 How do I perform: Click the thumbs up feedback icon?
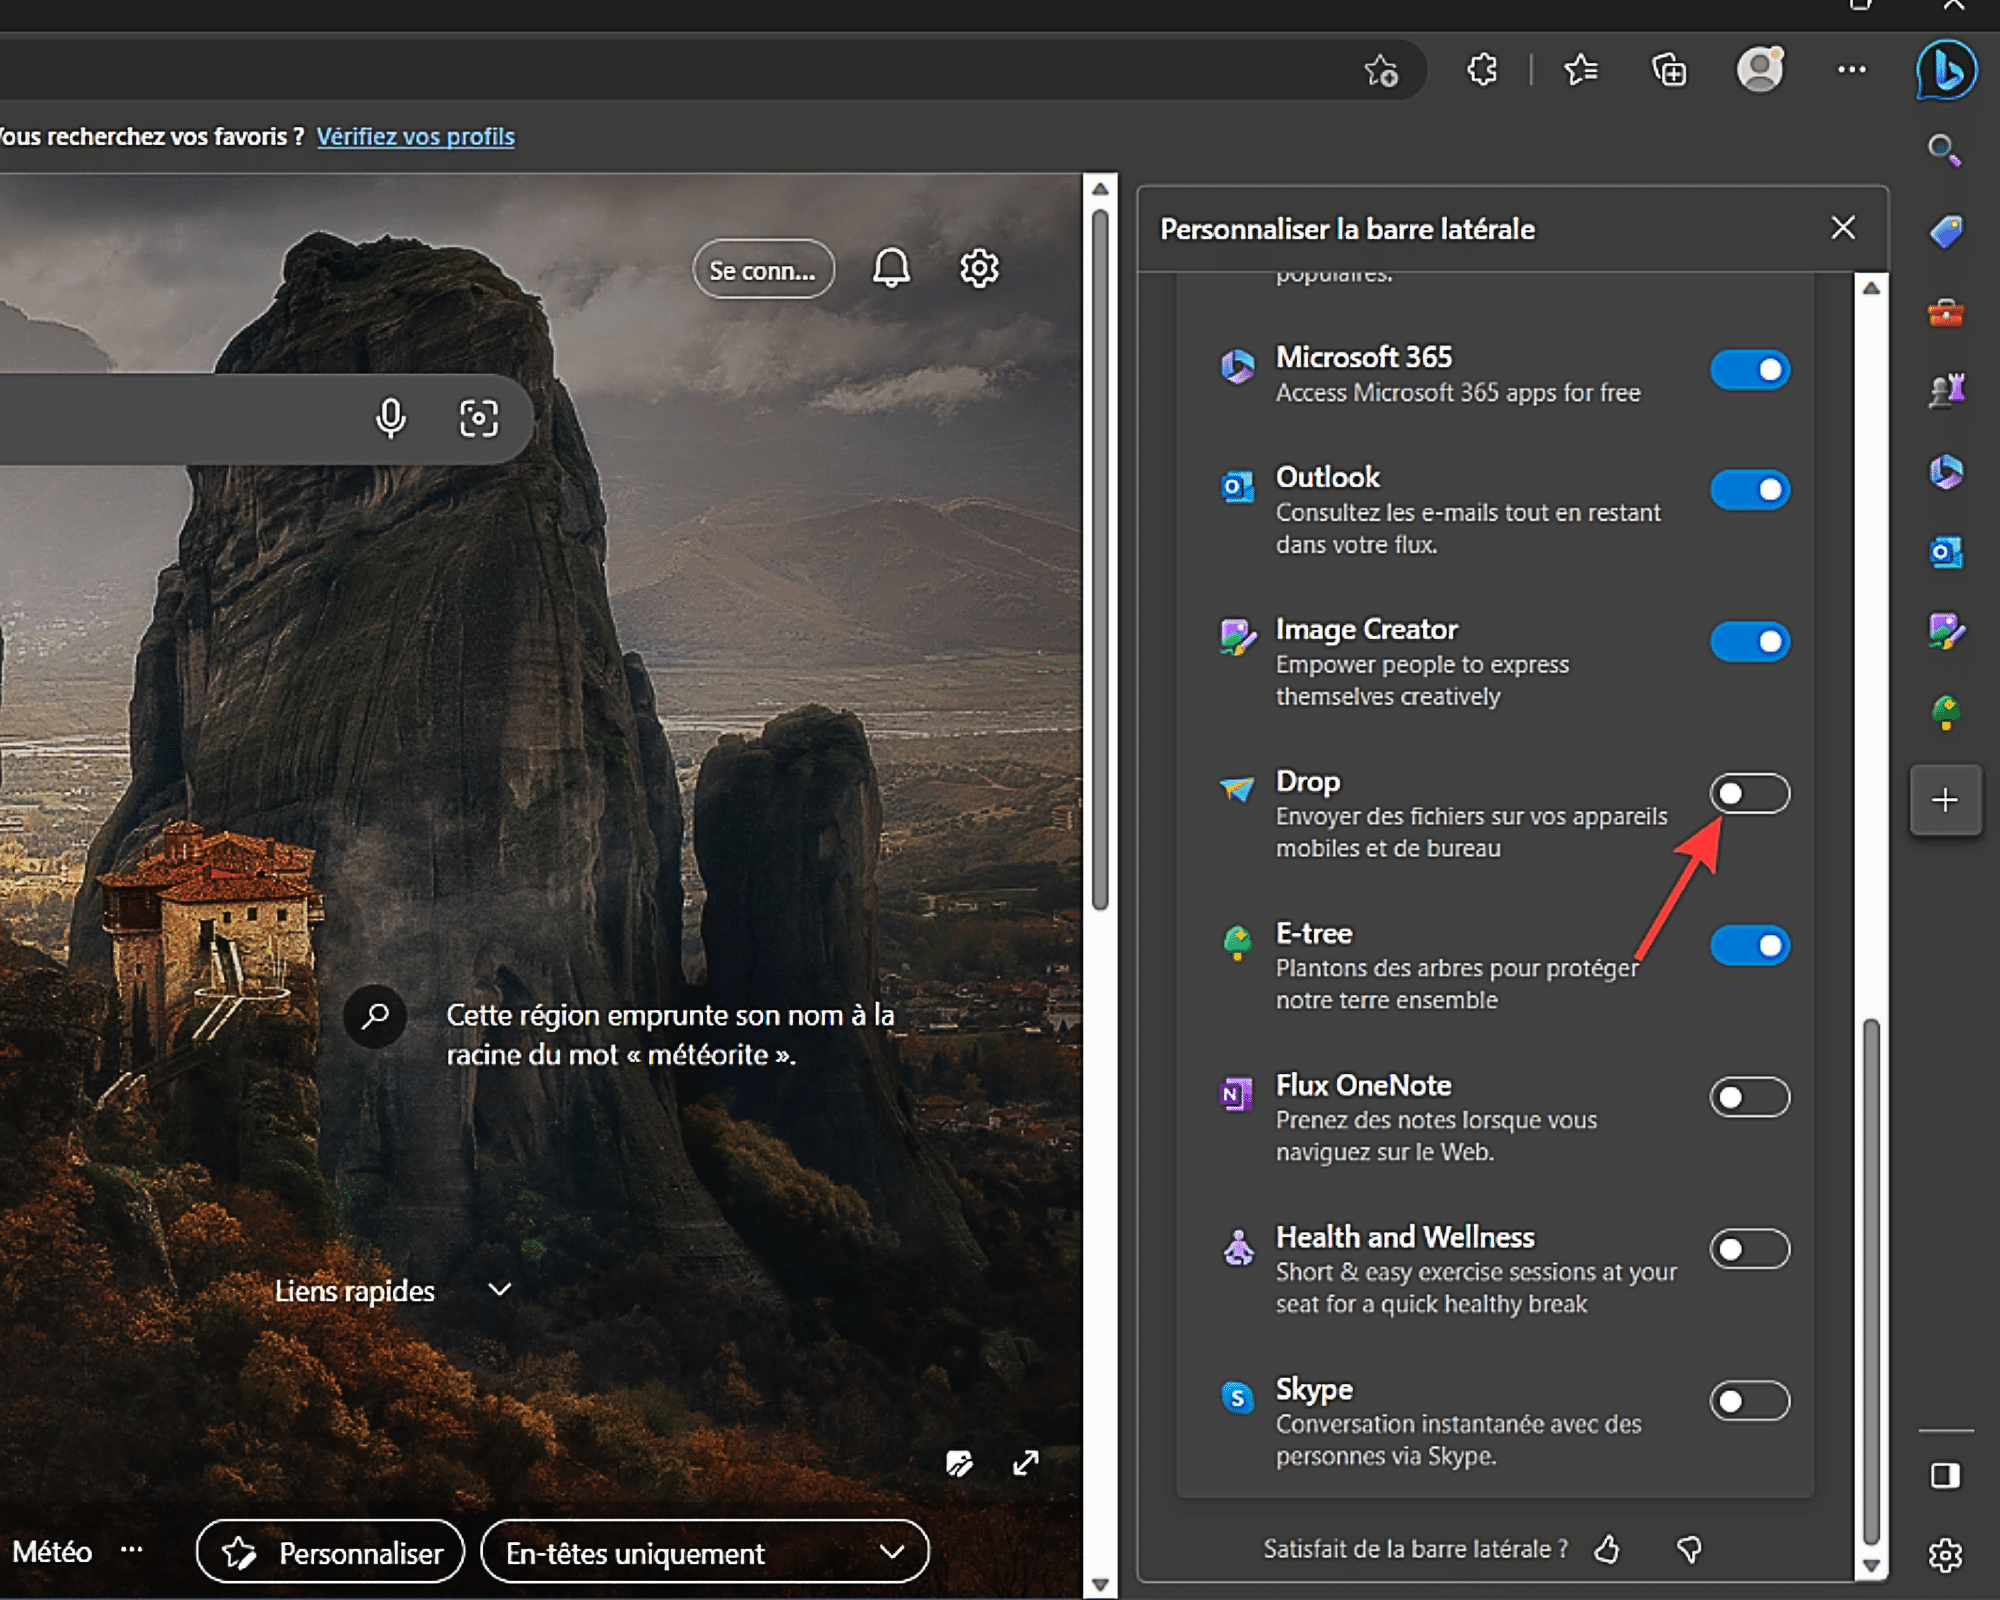[1607, 1549]
